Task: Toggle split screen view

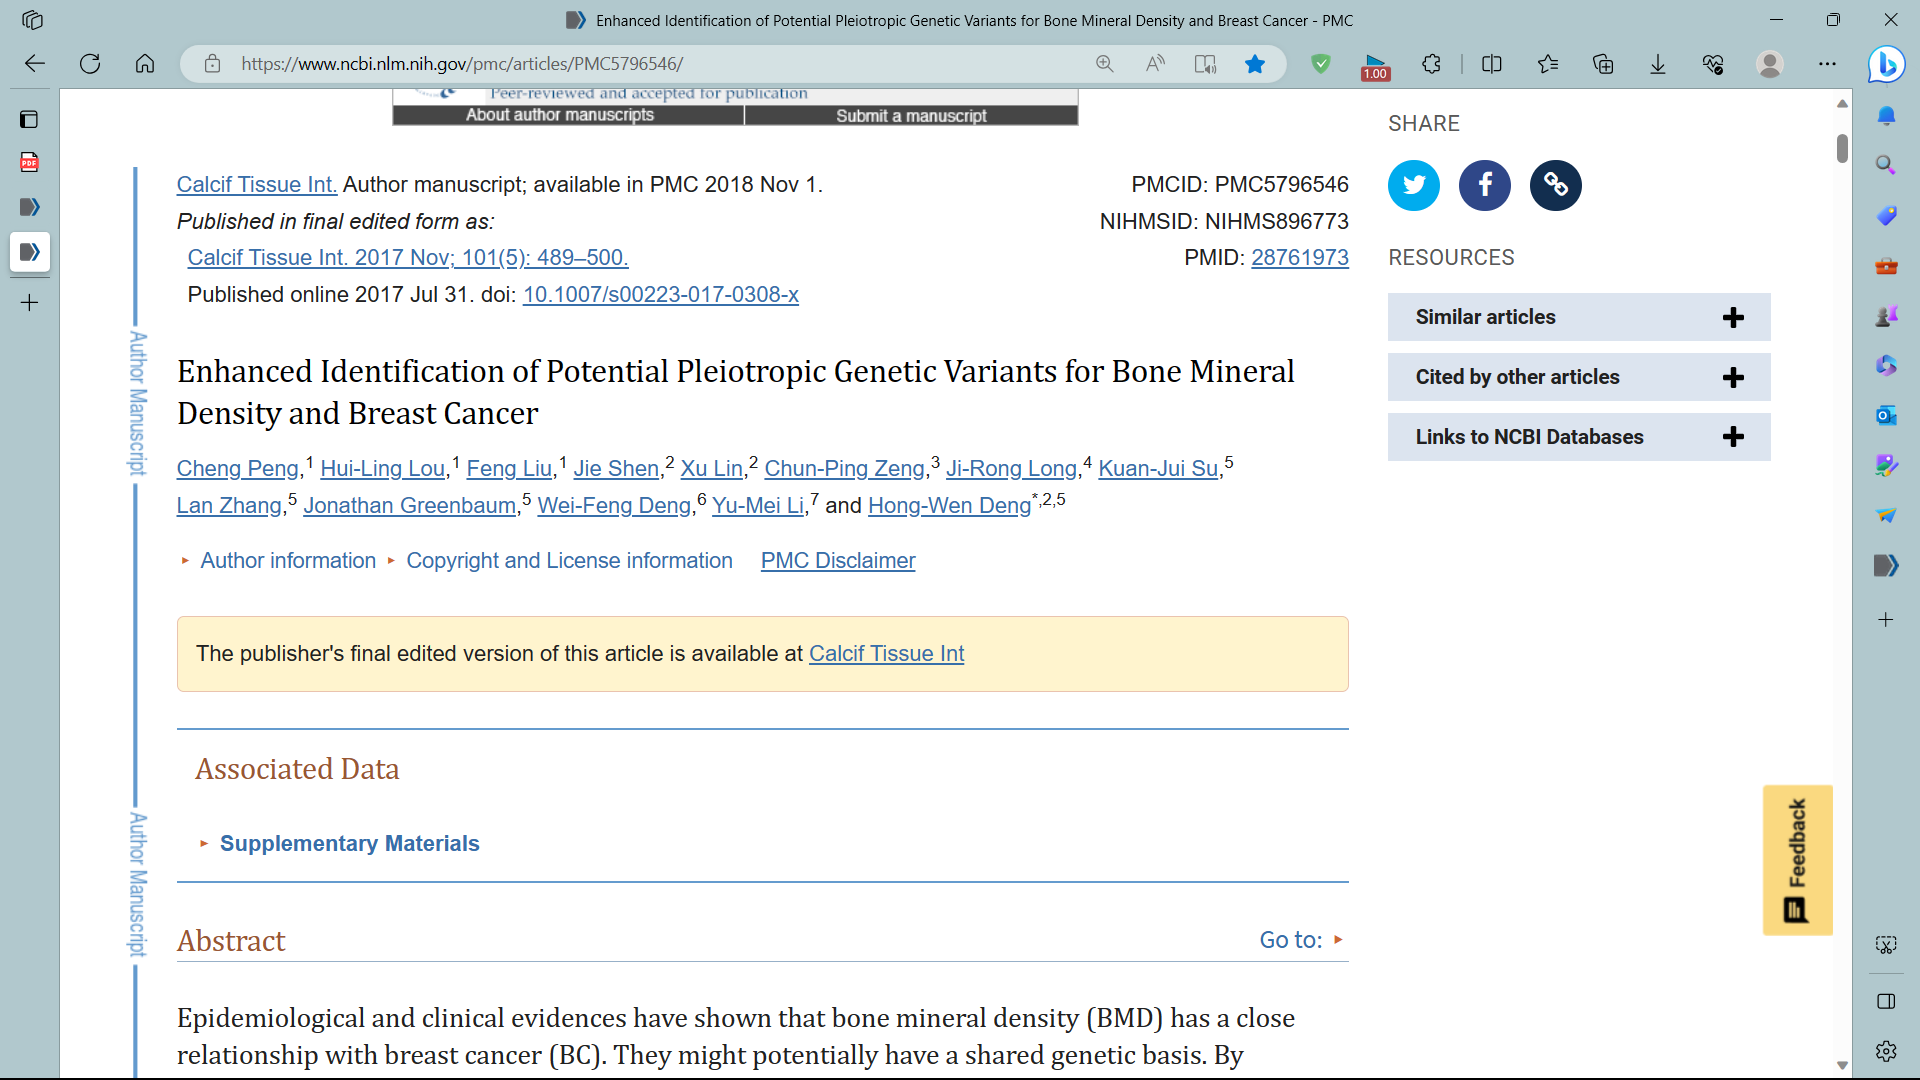Action: [x=1491, y=64]
